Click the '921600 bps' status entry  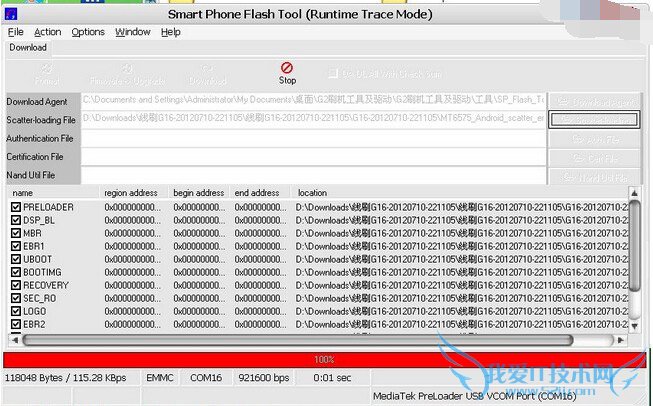pyautogui.click(x=264, y=378)
